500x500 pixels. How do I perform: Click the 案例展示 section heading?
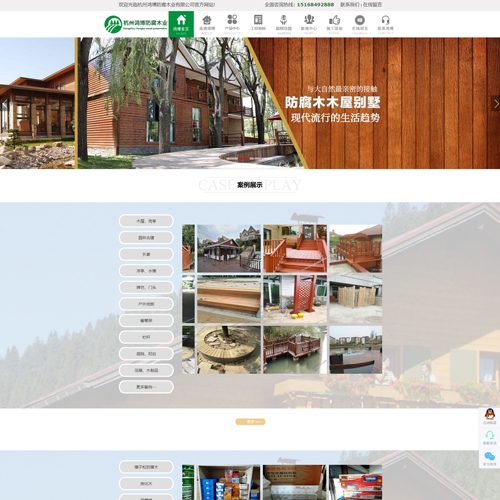point(250,185)
